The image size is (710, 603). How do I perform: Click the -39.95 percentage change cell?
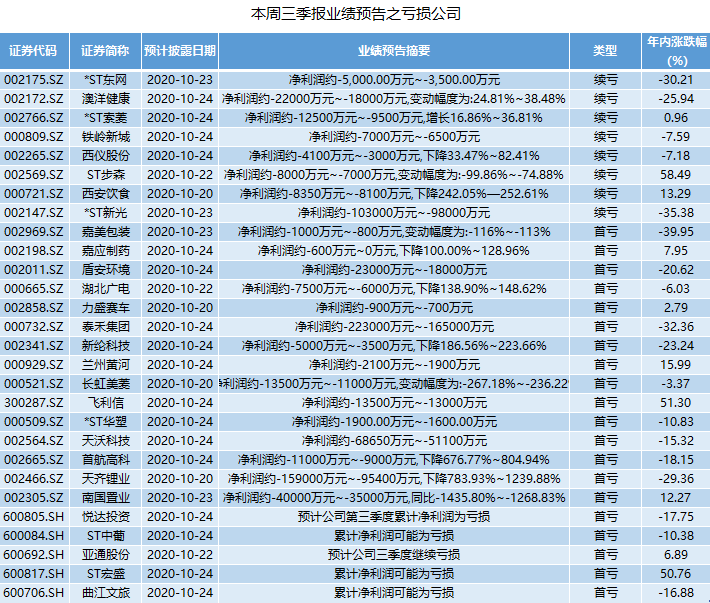[676, 232]
